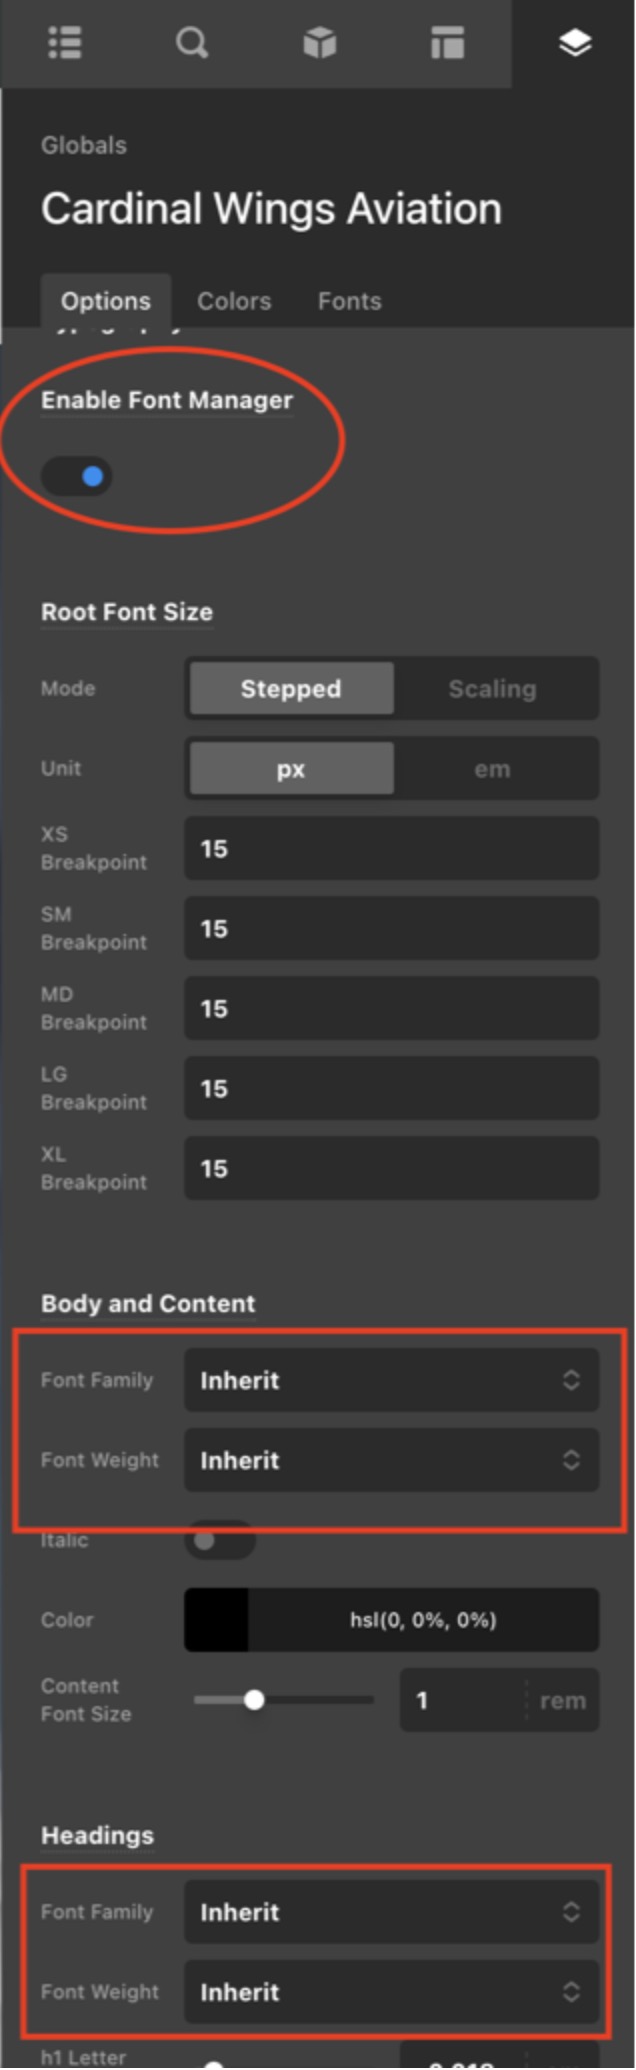Click the XS Breakpoint input field
Viewport: 636px width, 2070px height.
(x=391, y=848)
